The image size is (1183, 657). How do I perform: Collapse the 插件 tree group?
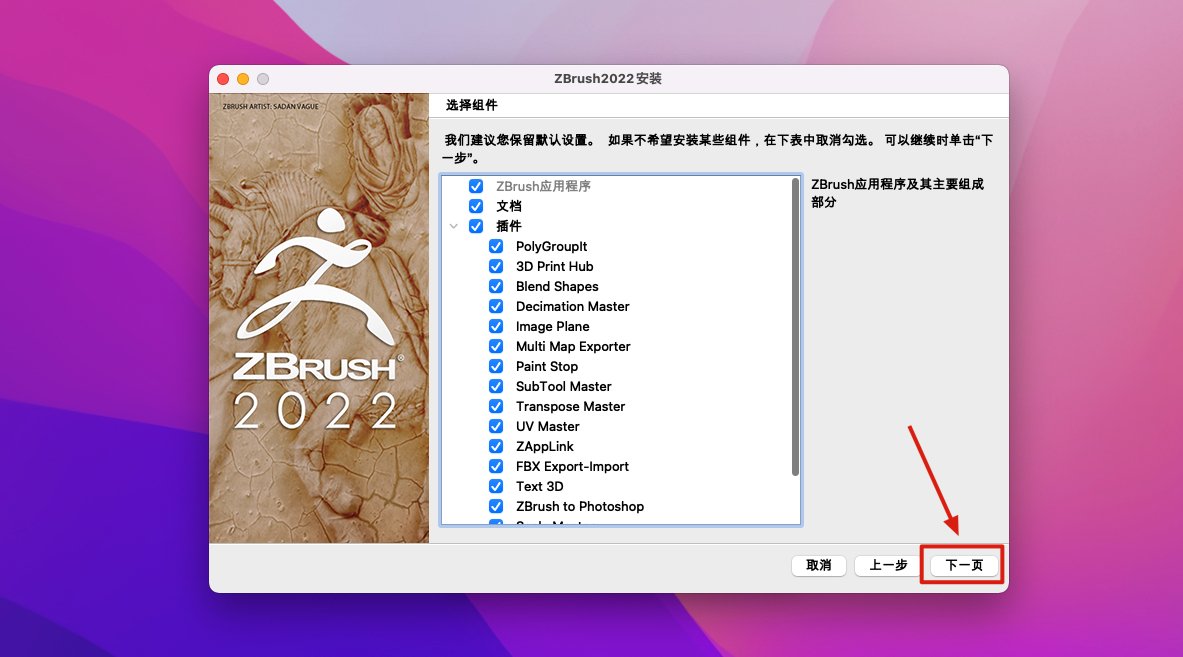click(x=454, y=226)
